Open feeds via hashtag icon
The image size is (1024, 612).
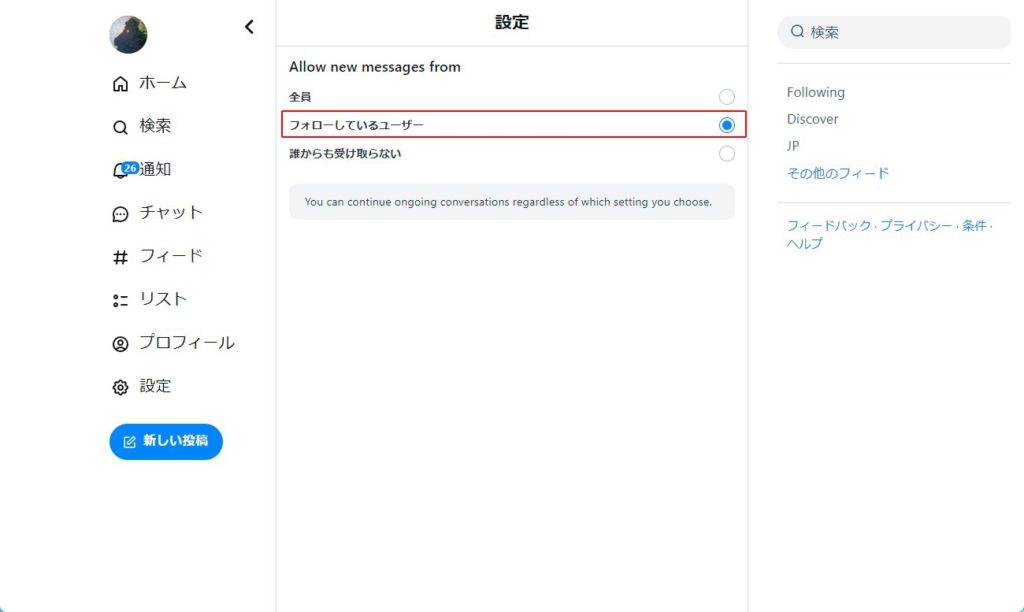pos(120,257)
